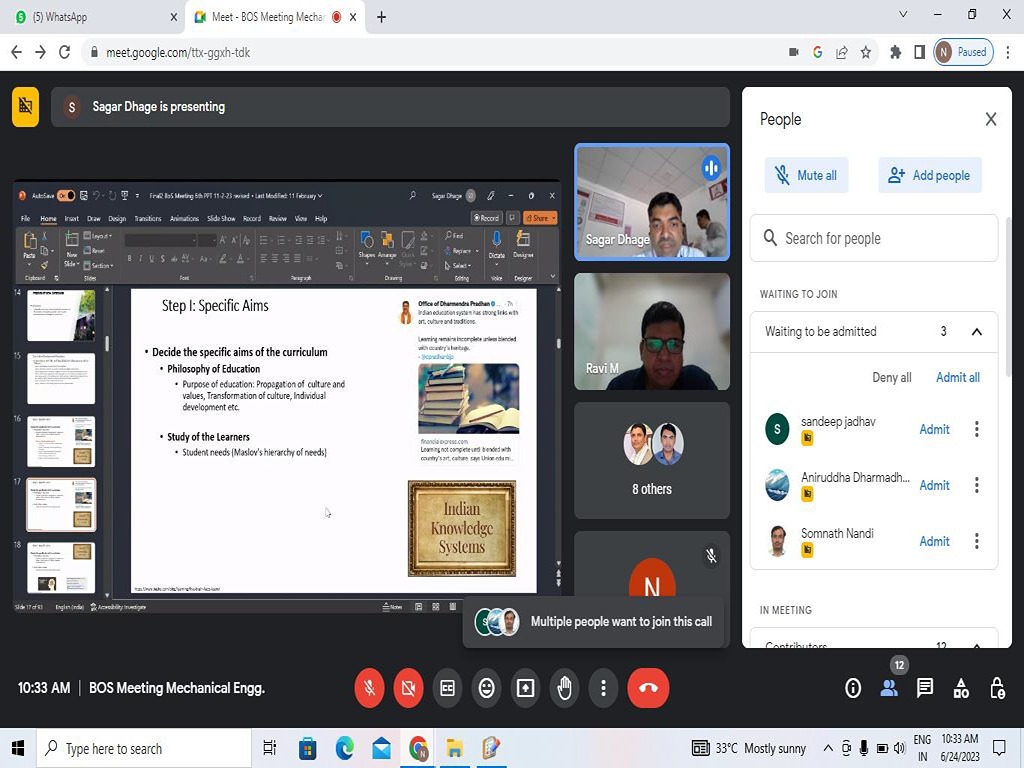Click the taskbar Type here to search box

click(x=144, y=748)
